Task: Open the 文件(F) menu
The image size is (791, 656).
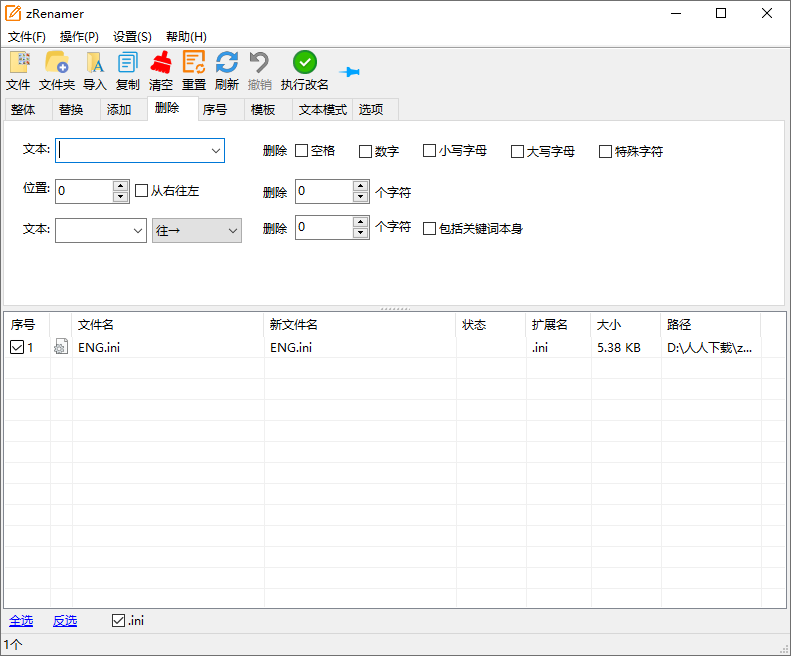Action: pos(27,37)
